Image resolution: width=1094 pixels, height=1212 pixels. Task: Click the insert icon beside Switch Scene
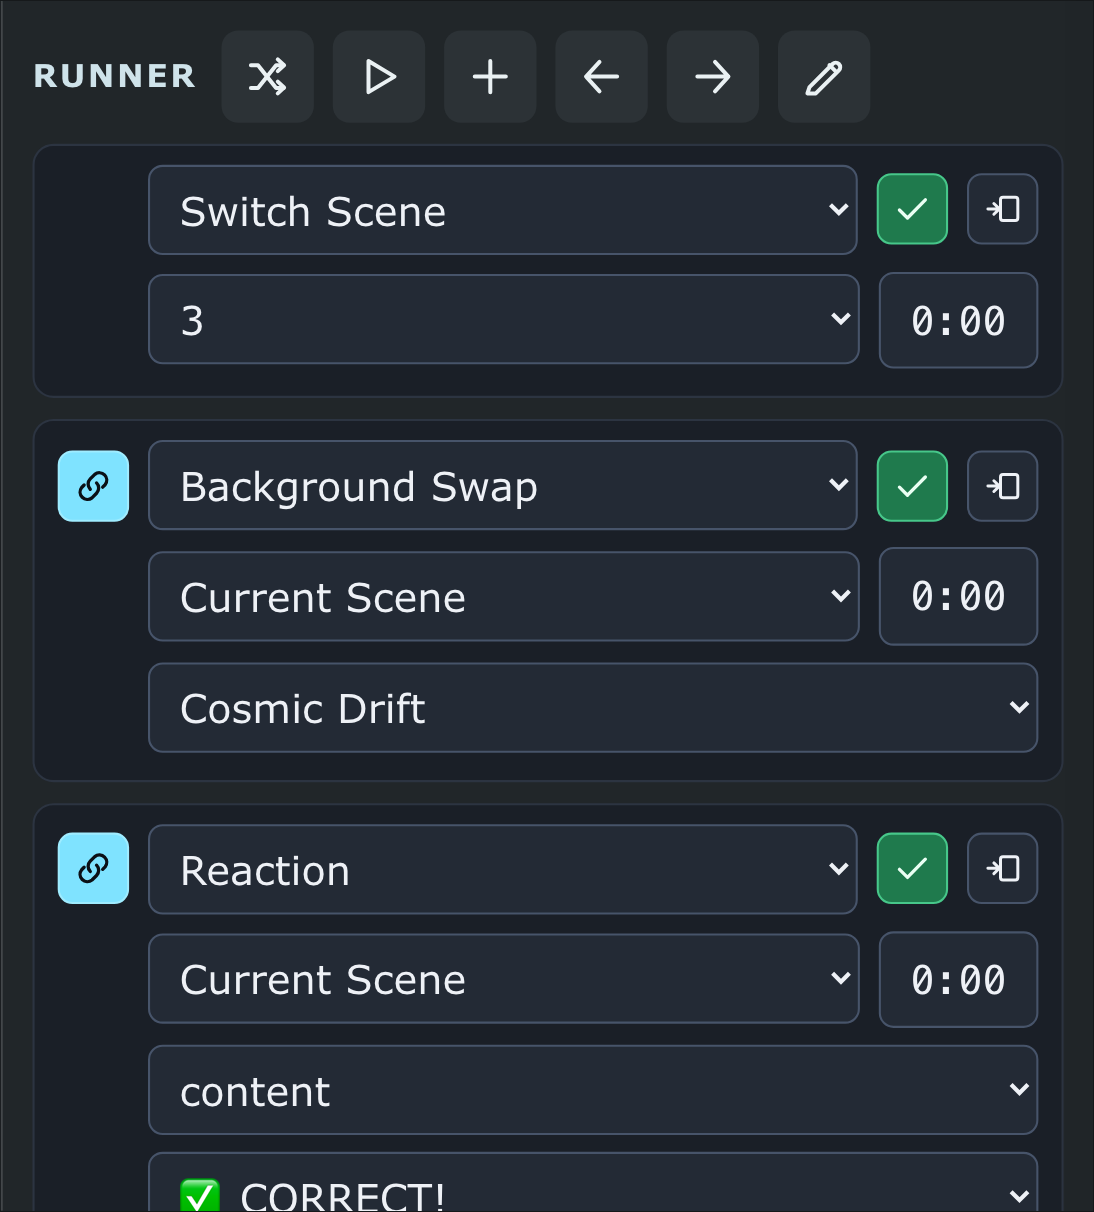coord(1003,209)
